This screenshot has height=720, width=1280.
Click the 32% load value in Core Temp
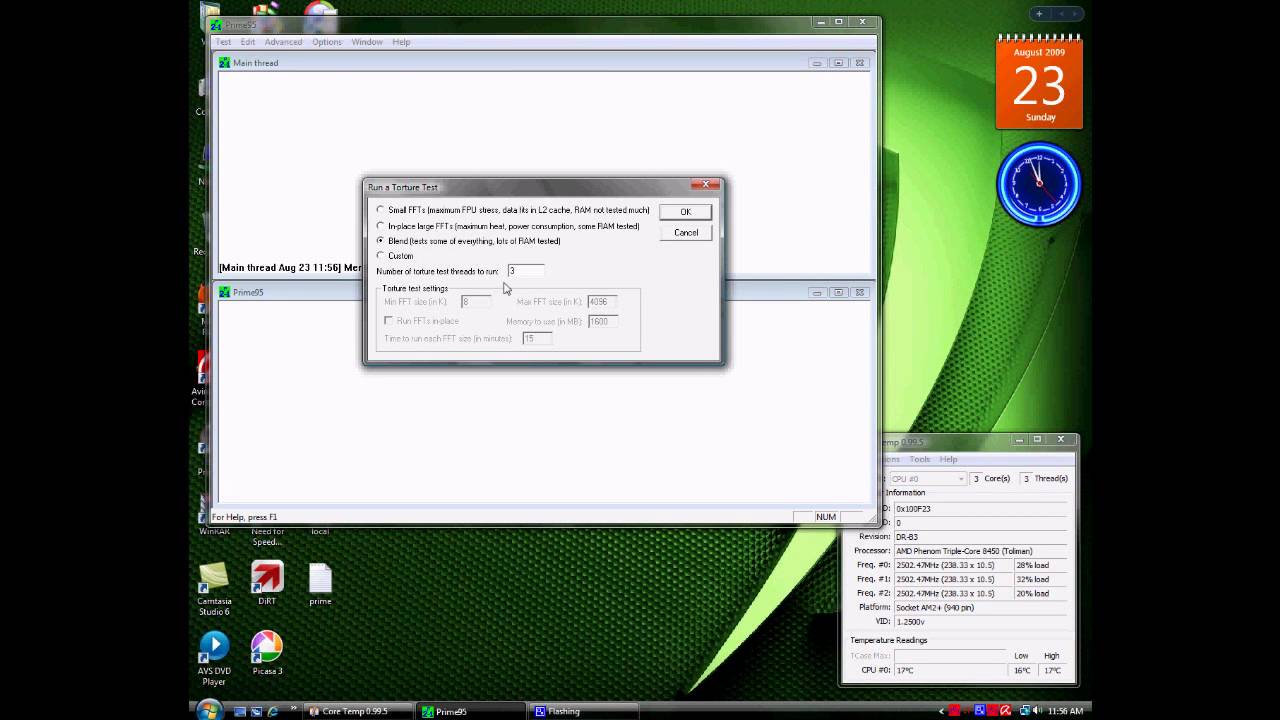click(x=1041, y=579)
